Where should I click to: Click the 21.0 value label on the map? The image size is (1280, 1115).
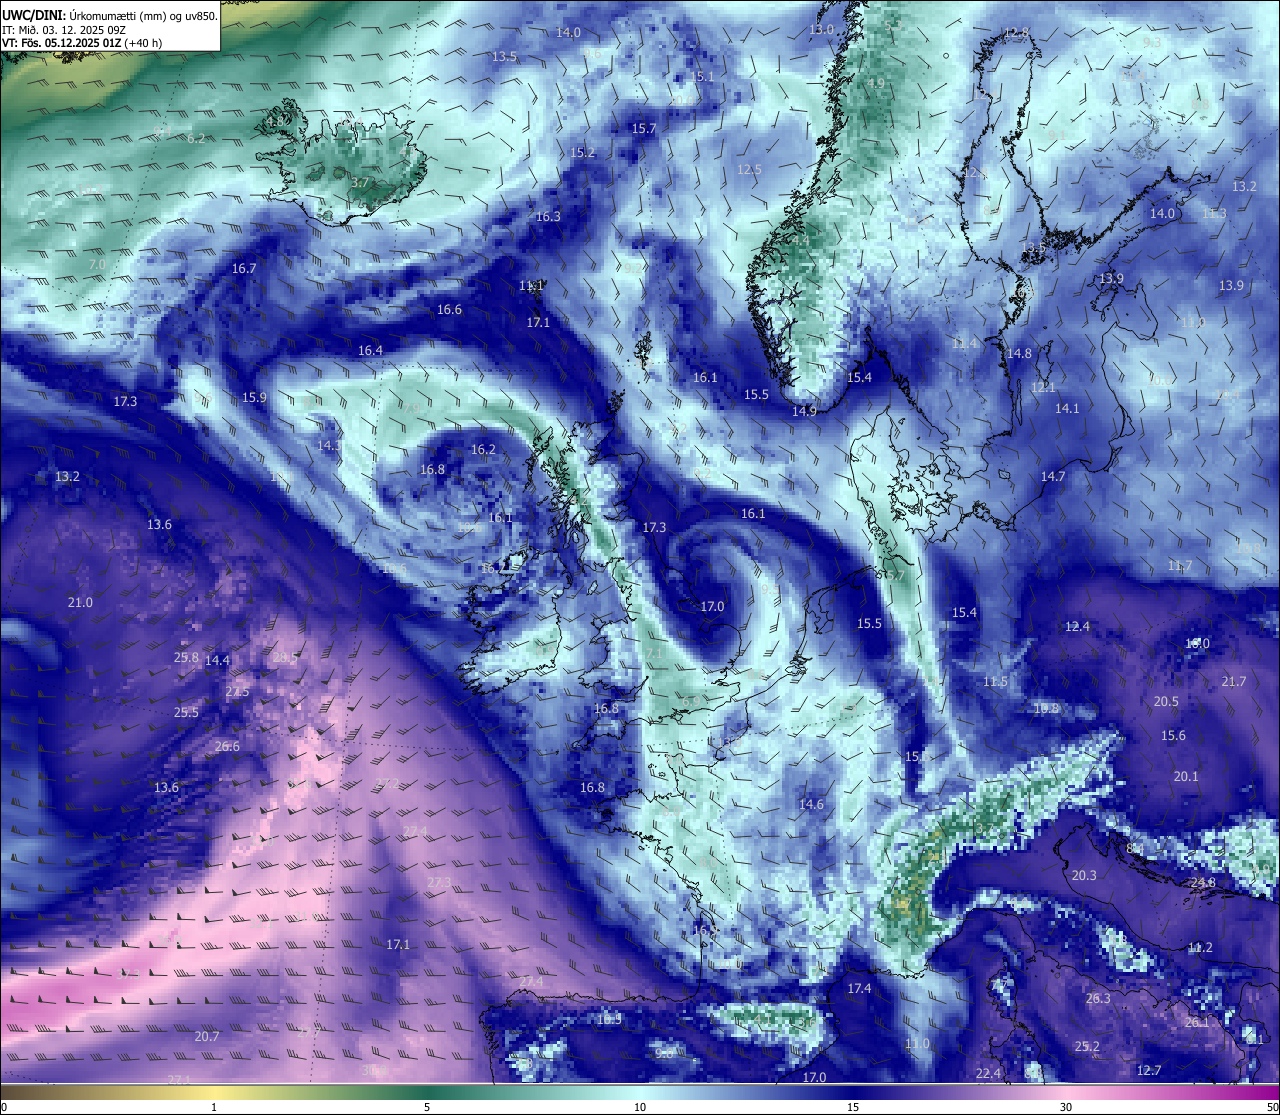pyautogui.click(x=80, y=602)
